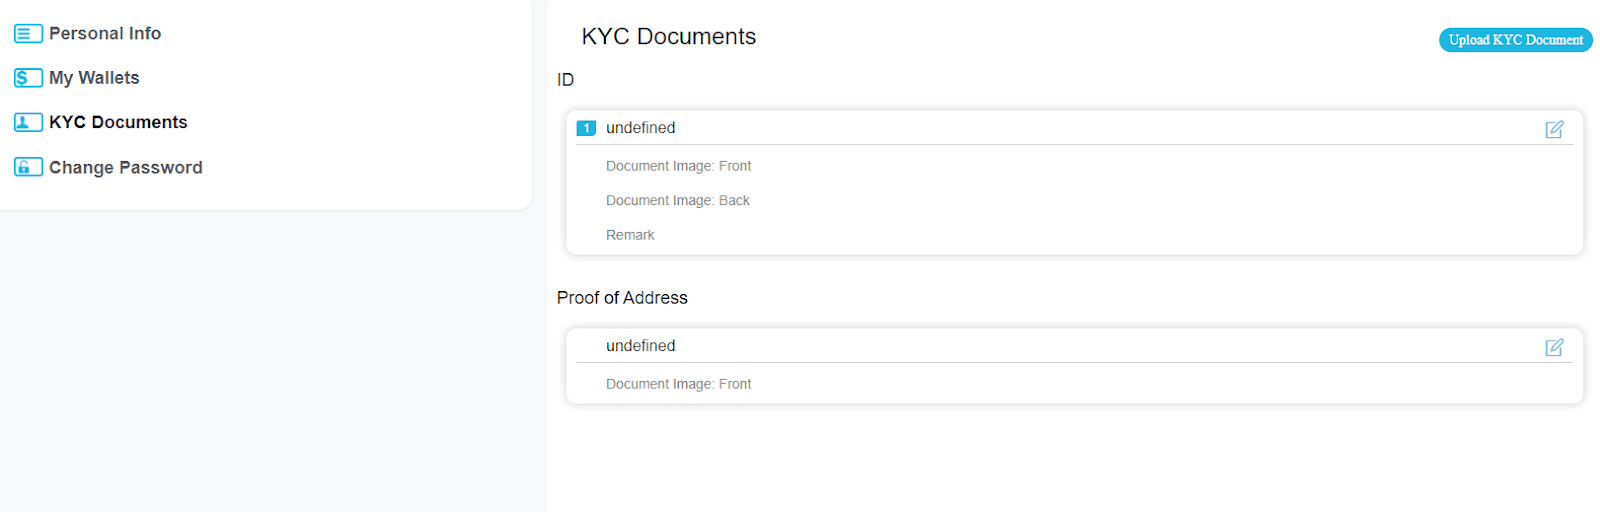
Task: Click the Personal Info list icon
Action: (x=28, y=34)
